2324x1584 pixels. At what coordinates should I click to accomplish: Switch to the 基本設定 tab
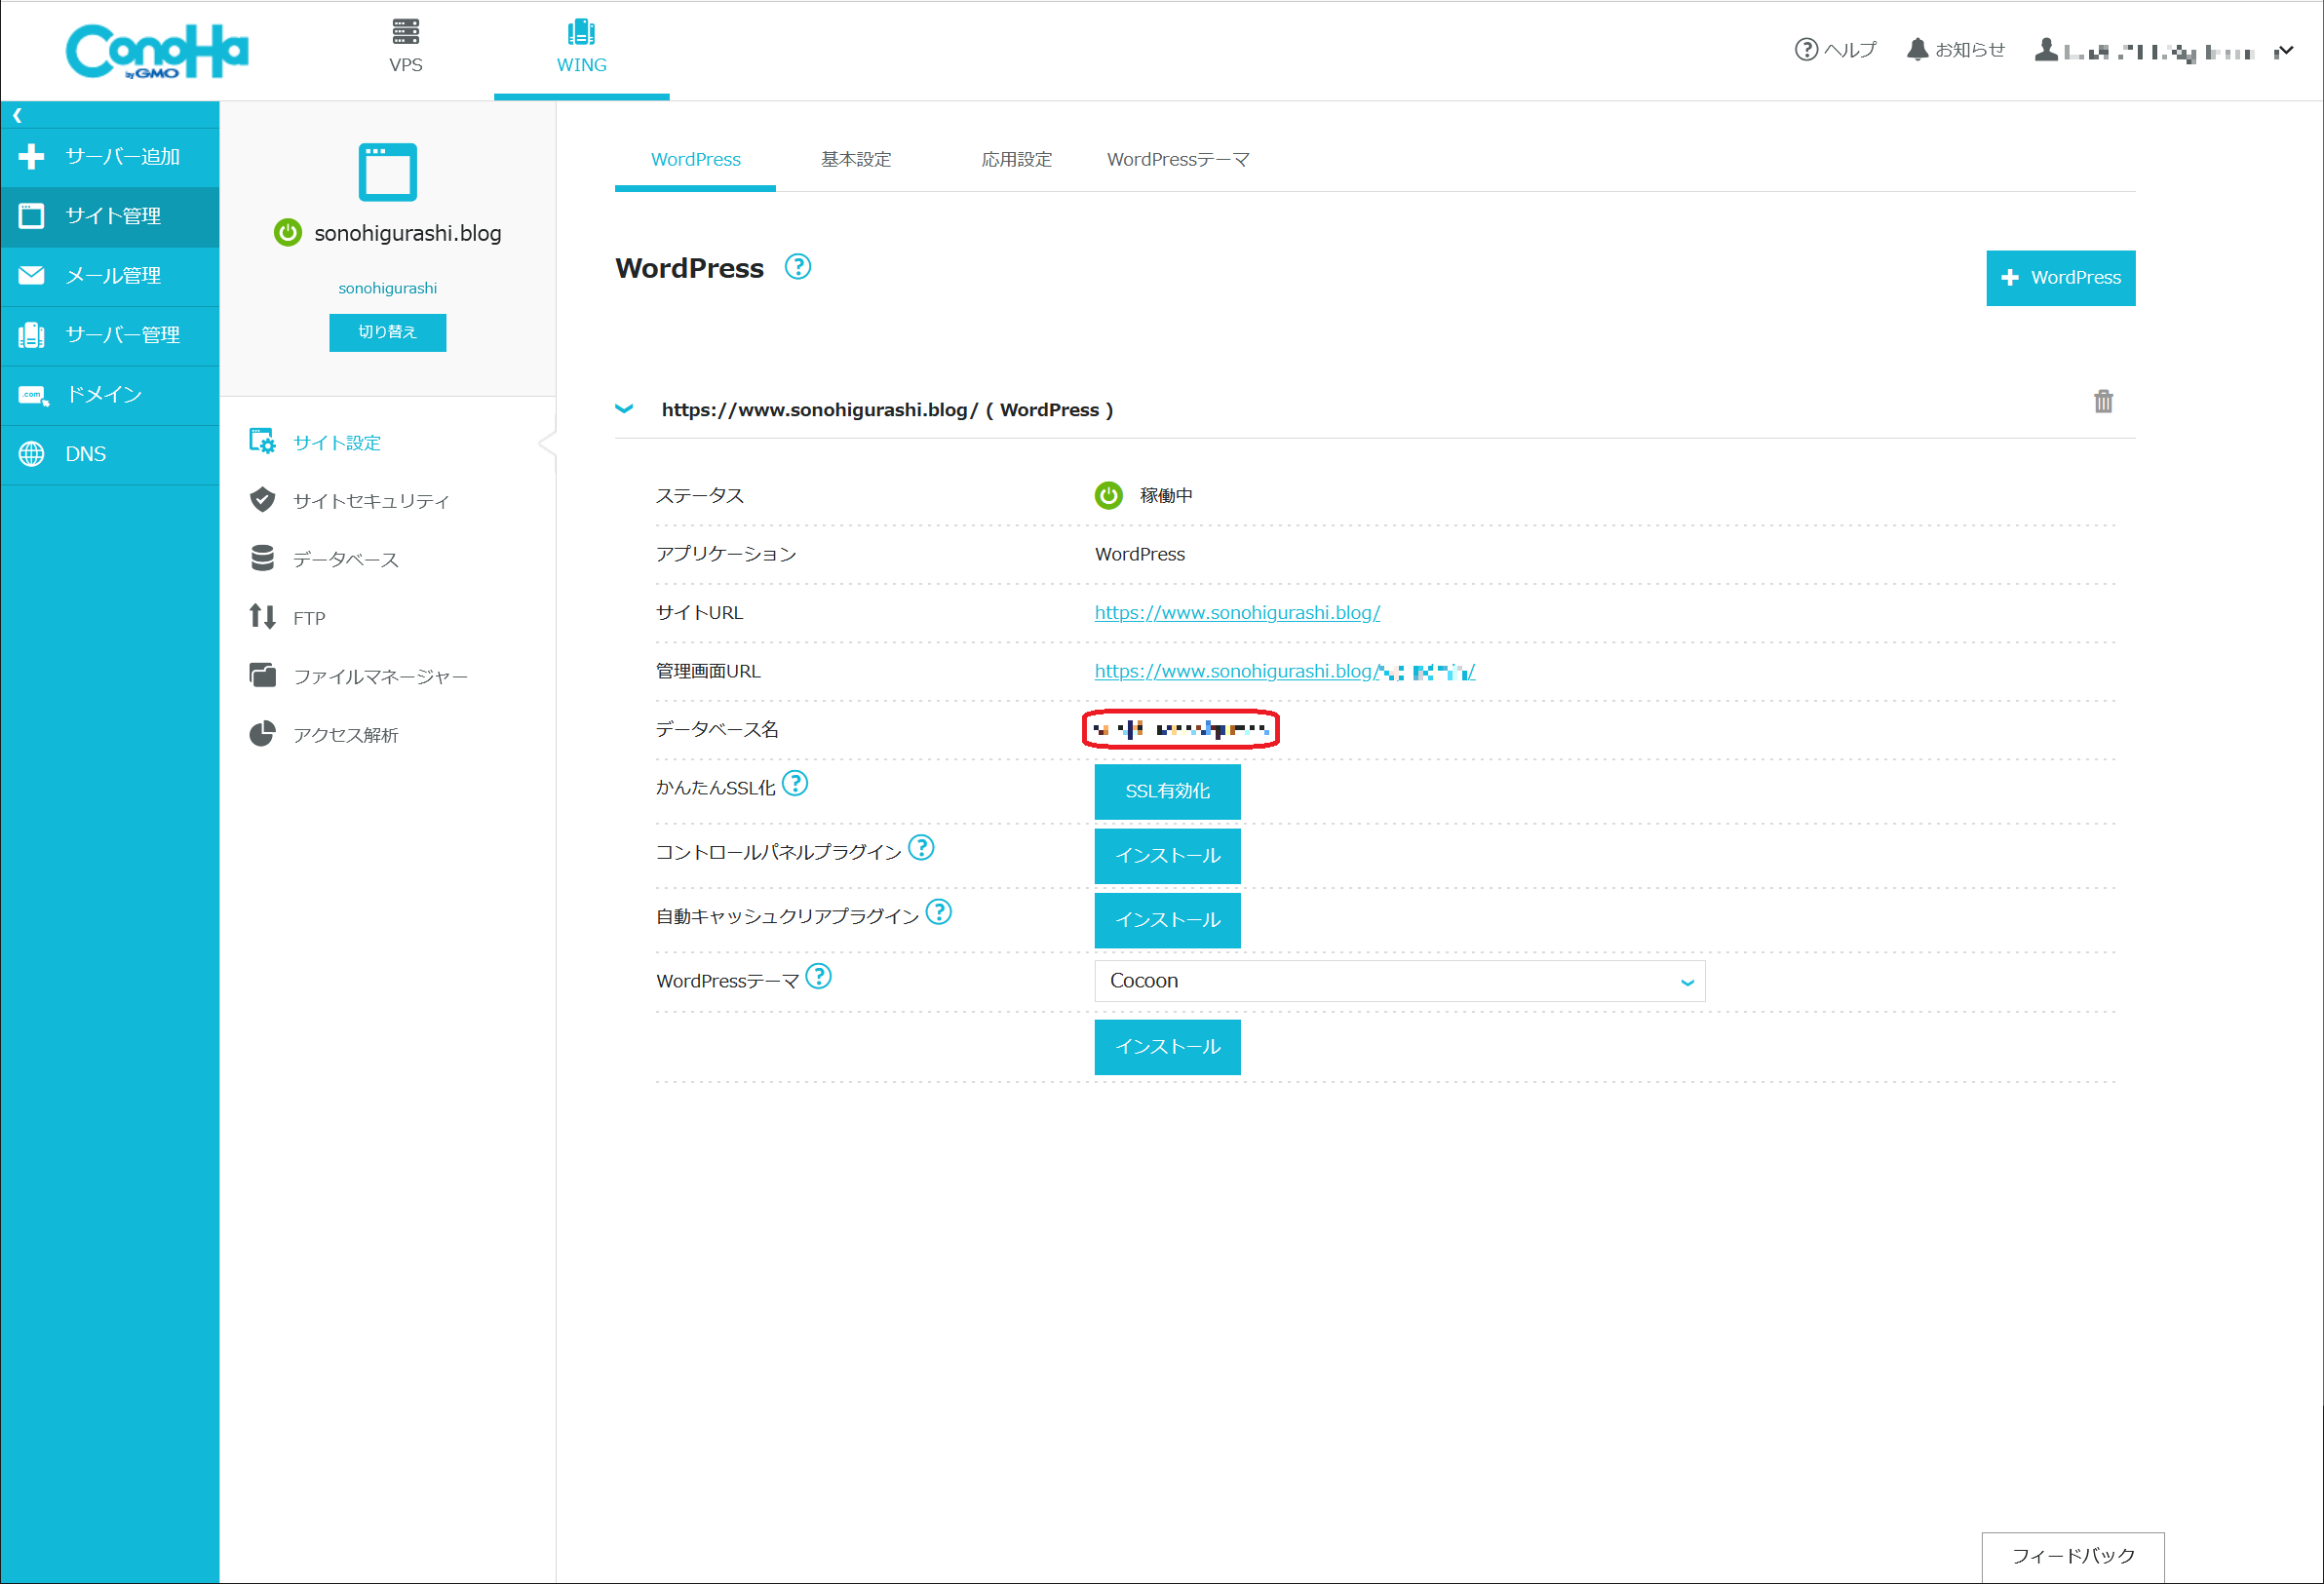click(x=855, y=160)
